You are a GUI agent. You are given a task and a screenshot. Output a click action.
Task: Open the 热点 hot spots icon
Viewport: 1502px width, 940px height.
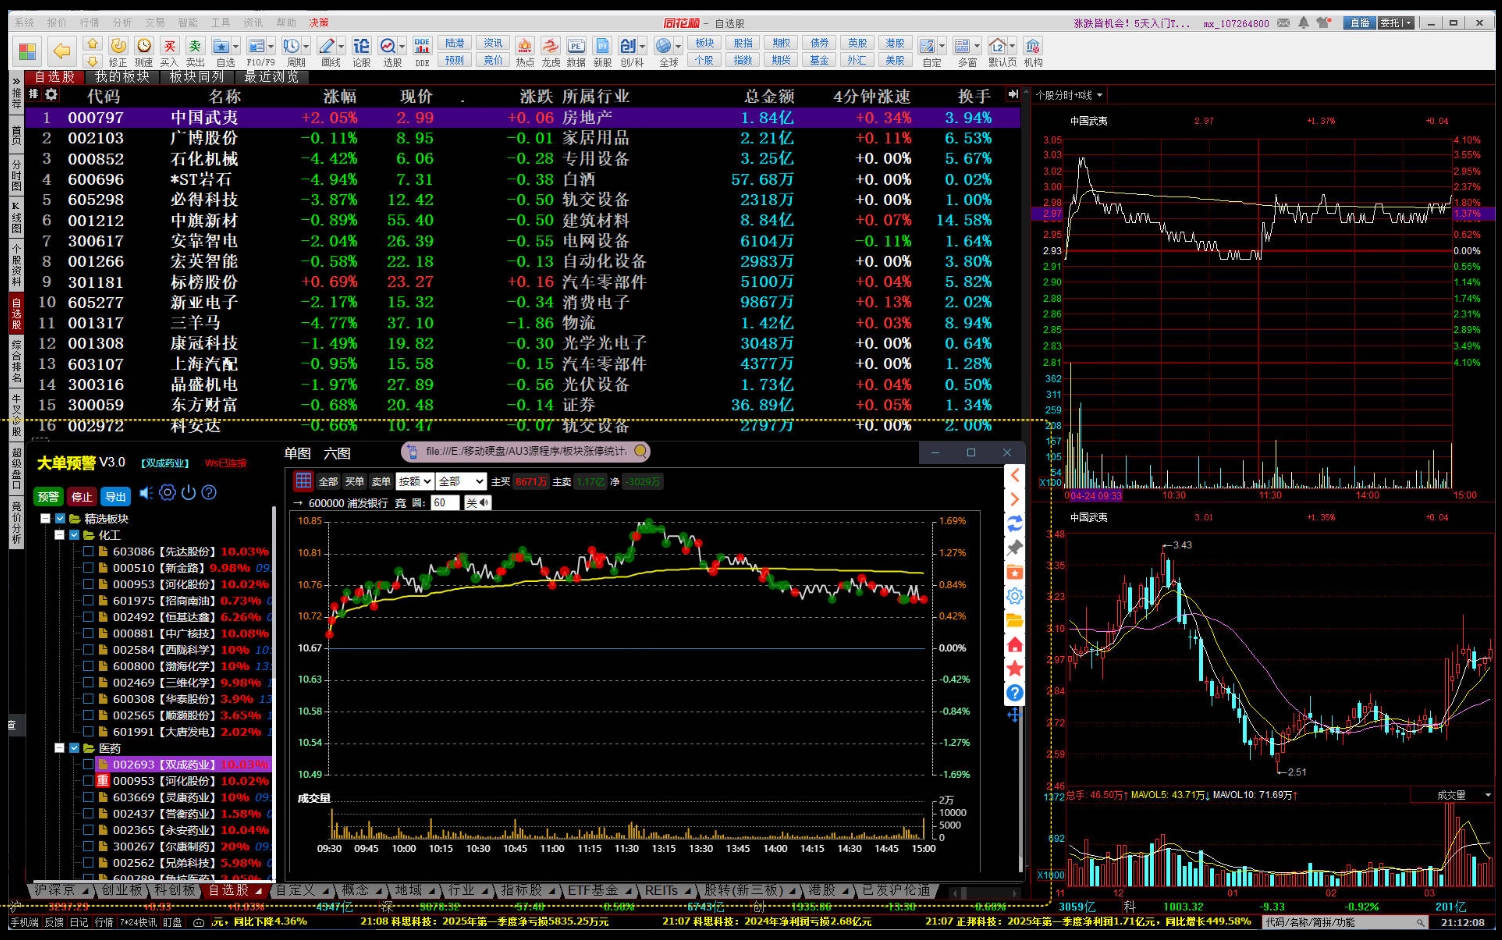[525, 49]
